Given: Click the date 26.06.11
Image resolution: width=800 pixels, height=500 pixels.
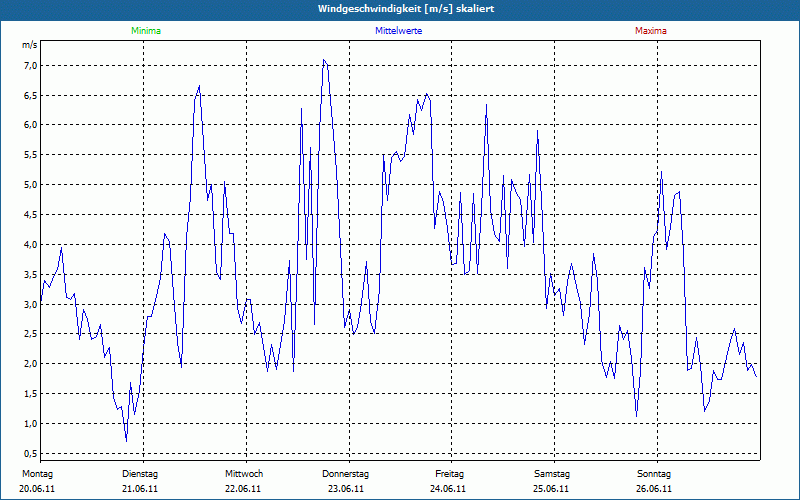Looking at the screenshot, I should click(x=654, y=489).
